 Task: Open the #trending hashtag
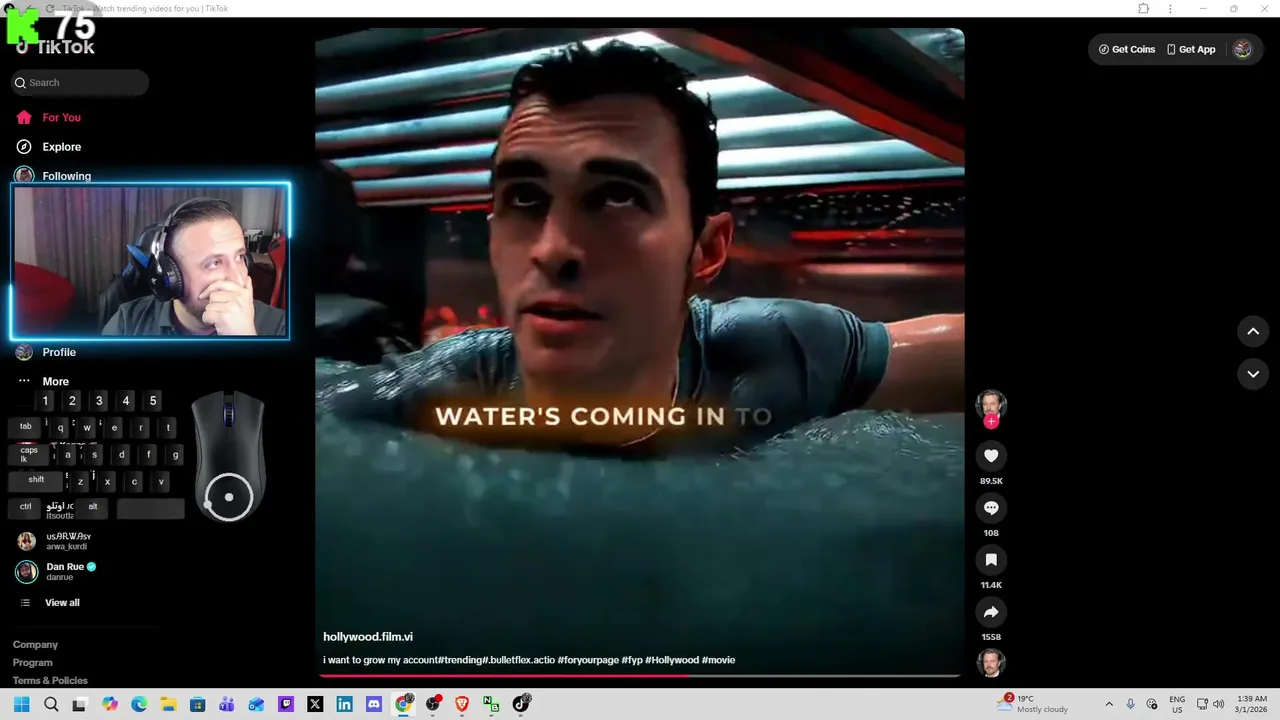click(x=460, y=660)
